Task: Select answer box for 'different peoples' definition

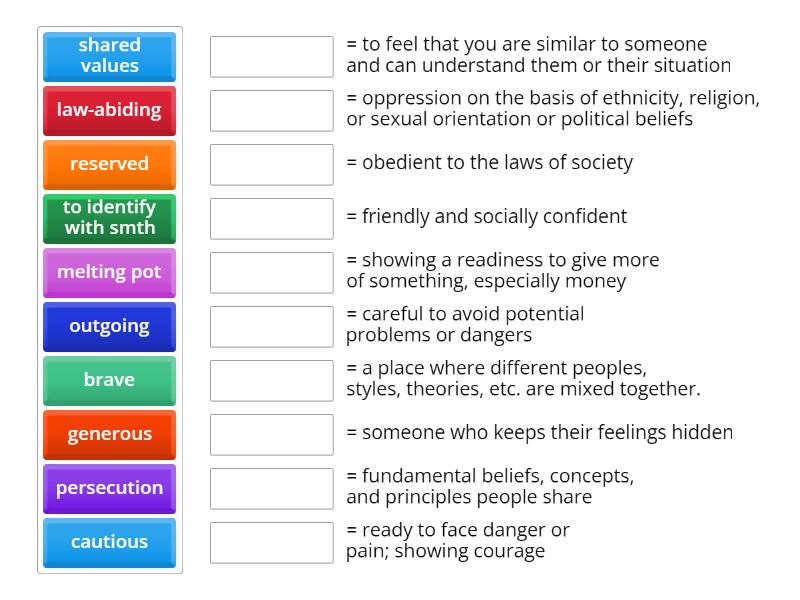Action: click(x=272, y=381)
